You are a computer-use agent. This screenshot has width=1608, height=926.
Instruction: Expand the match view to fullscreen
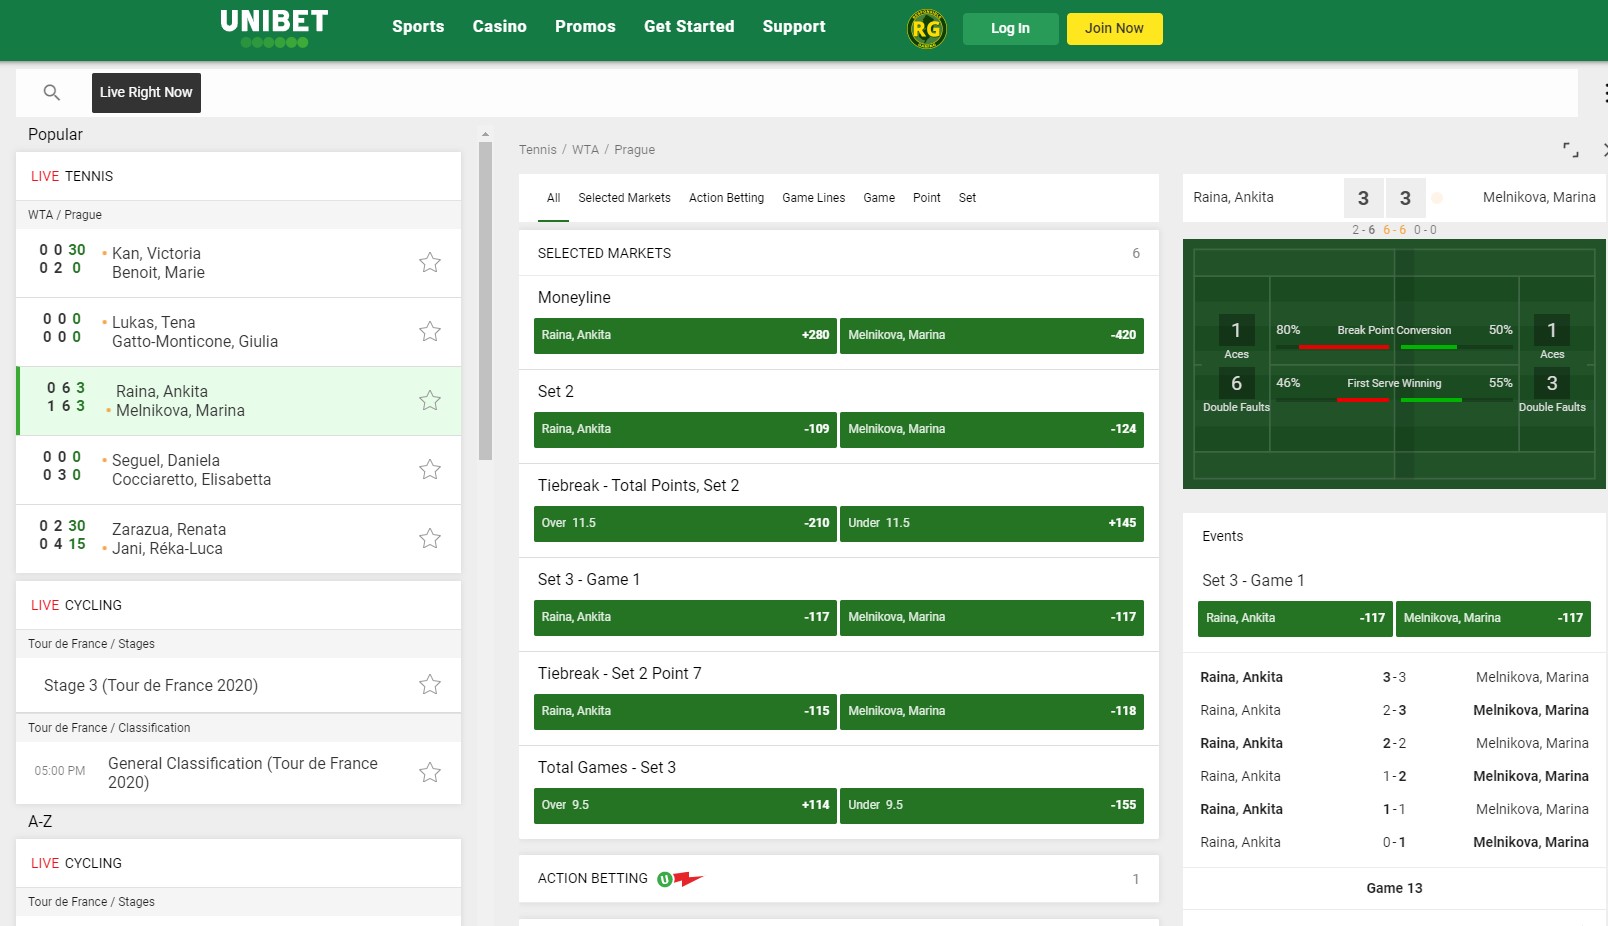tap(1571, 150)
